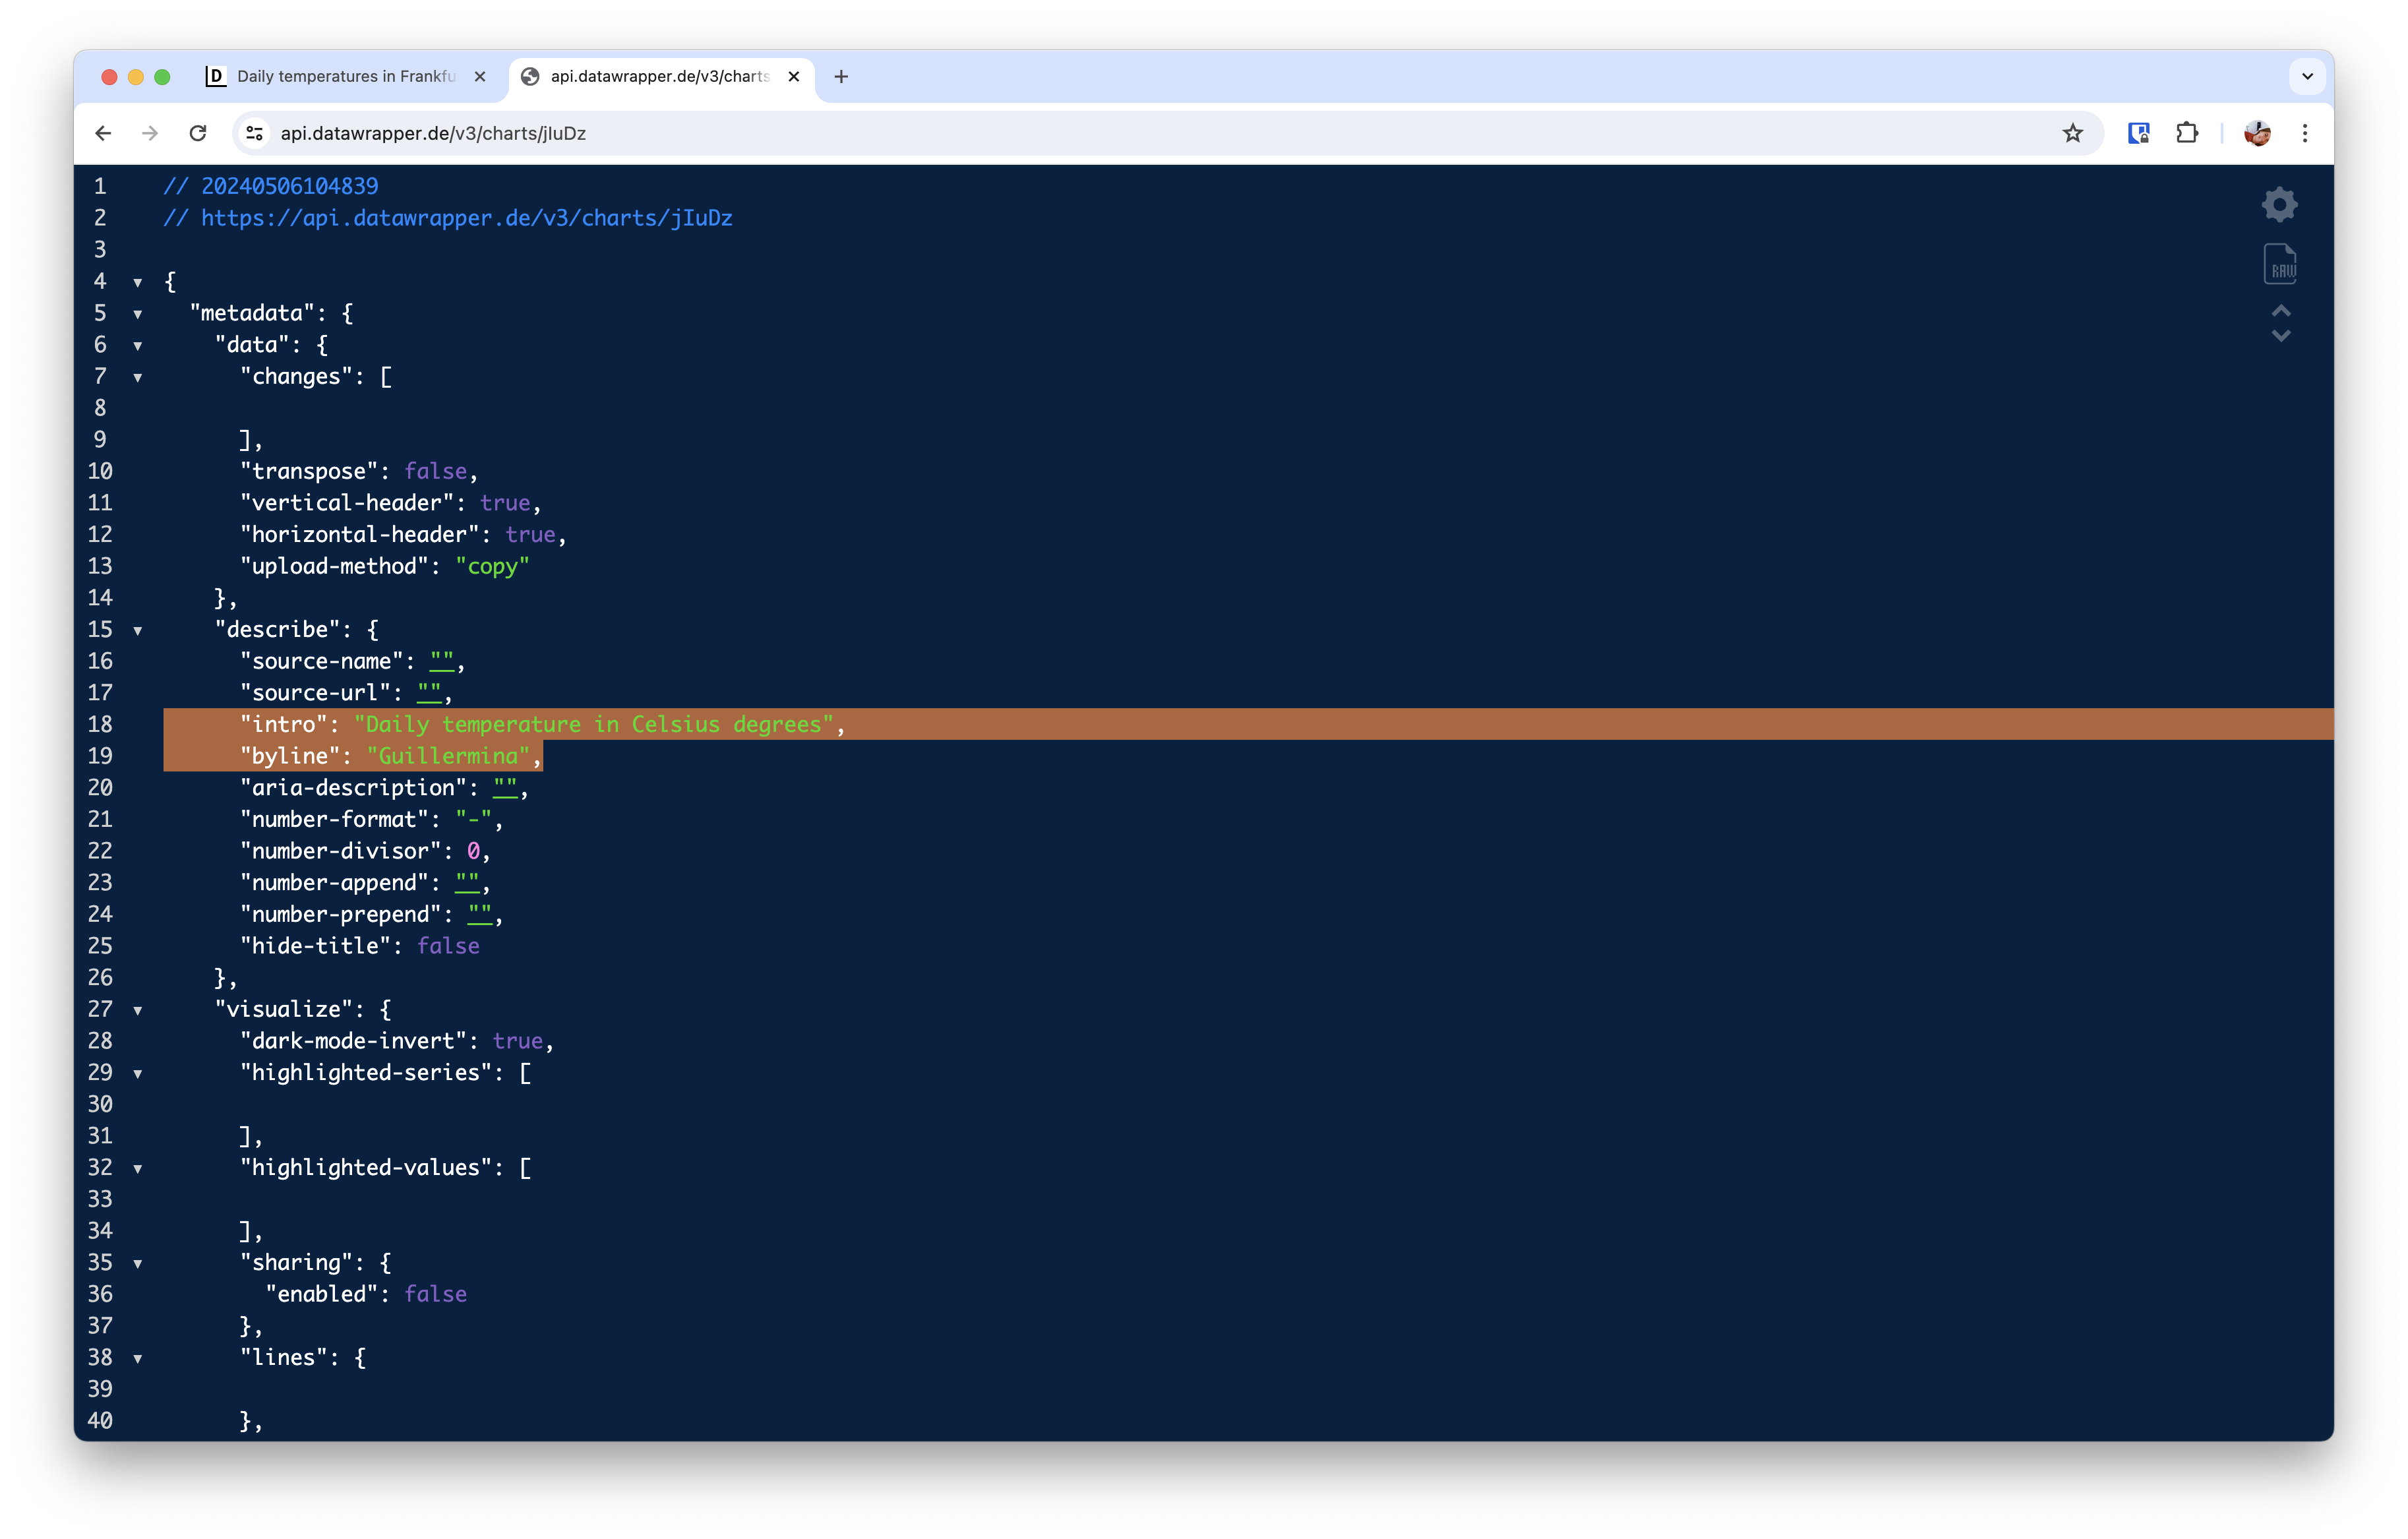
Task: Collapse the "visualize" object
Action: click(x=138, y=1010)
